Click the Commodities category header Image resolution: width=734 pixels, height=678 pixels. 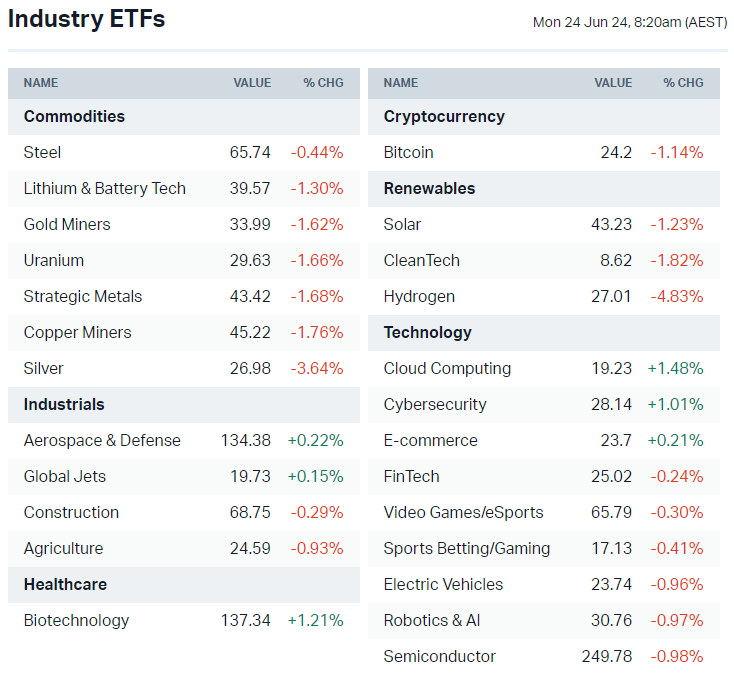pyautogui.click(x=74, y=116)
